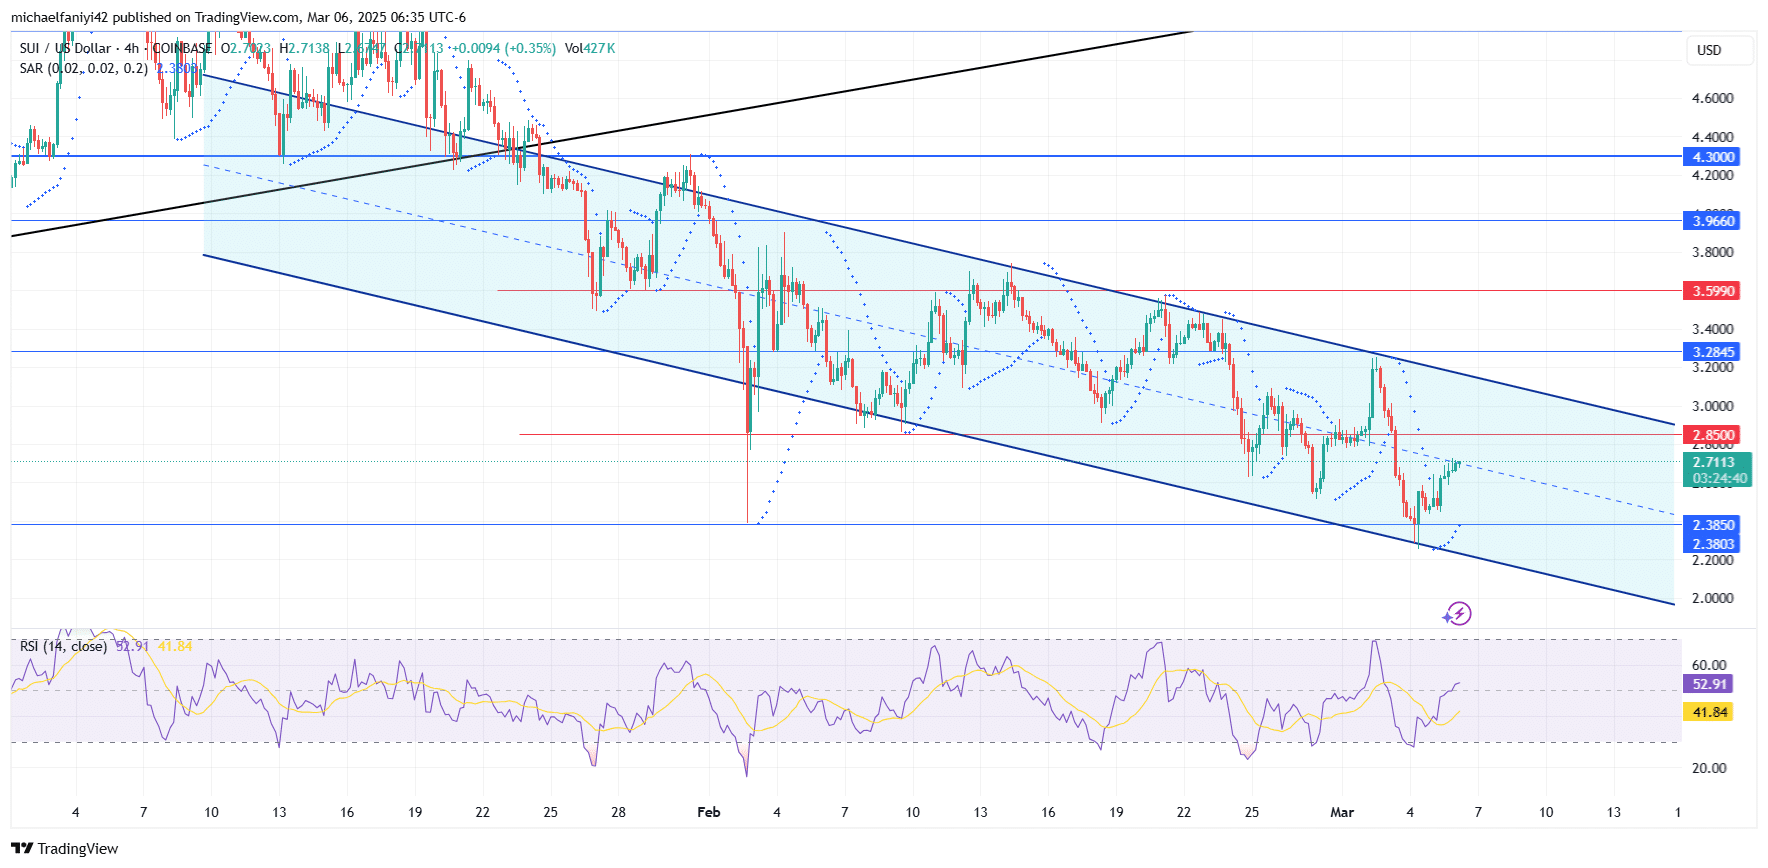Click the Feb label on time axis
The height and width of the screenshot is (868, 1768).
[x=708, y=812]
